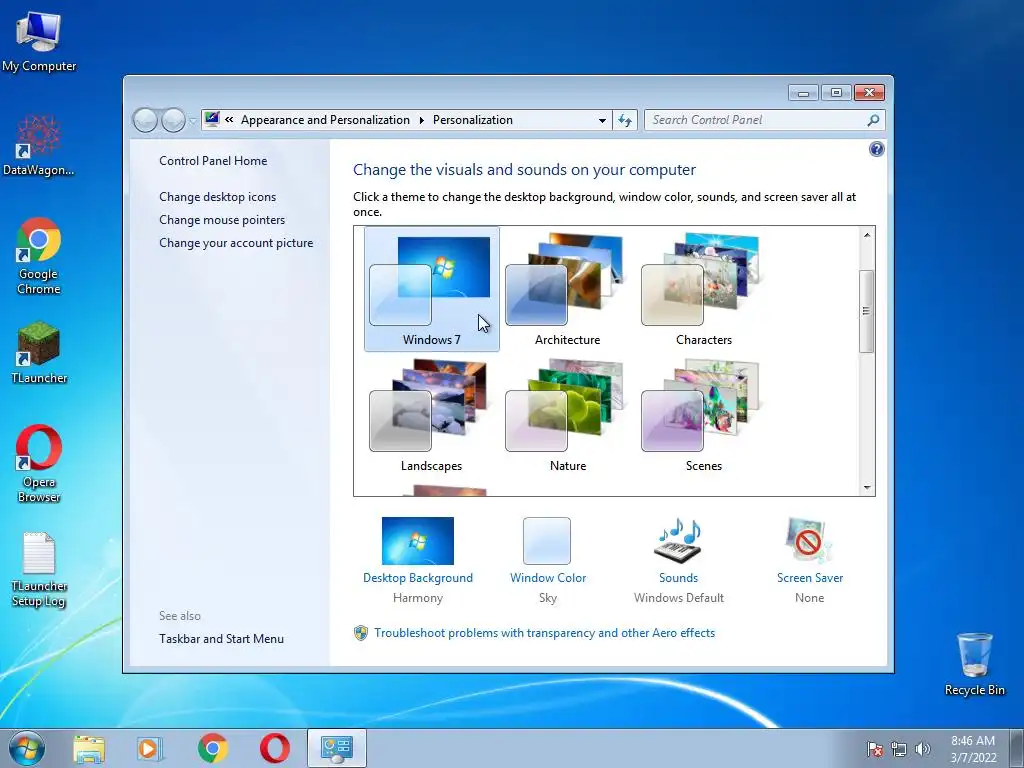Viewport: 1024px width, 768px height.
Task: Expand the arrow after Appearance and Personalization
Action: pyautogui.click(x=421, y=120)
